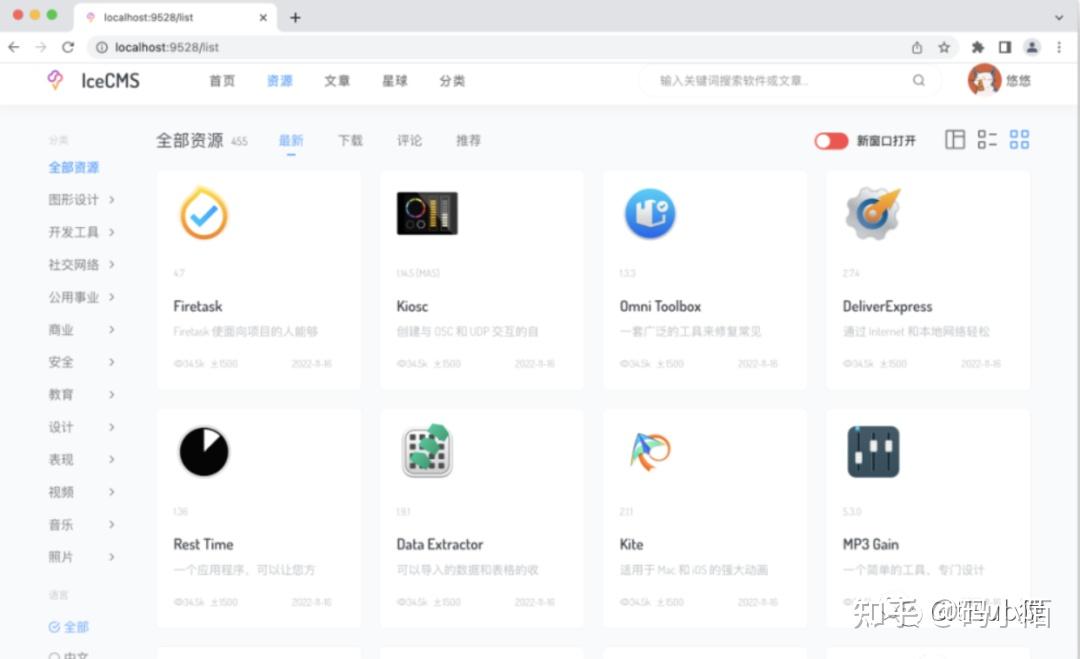The image size is (1080, 659).
Task: Open the browser three-dot menu
Action: click(1059, 48)
